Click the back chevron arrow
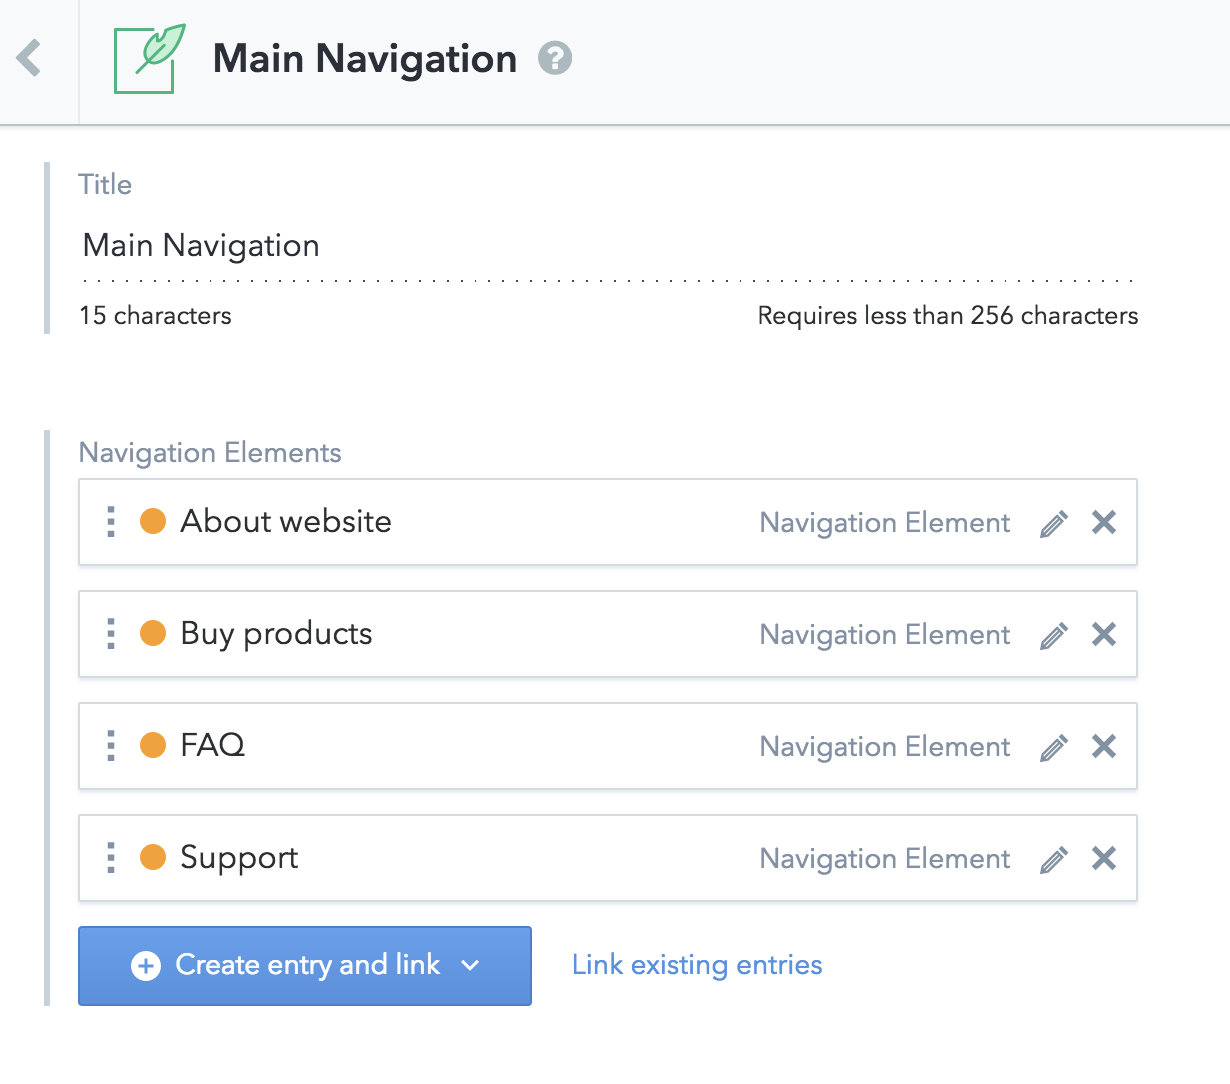This screenshot has height=1084, width=1230. tap(30, 59)
